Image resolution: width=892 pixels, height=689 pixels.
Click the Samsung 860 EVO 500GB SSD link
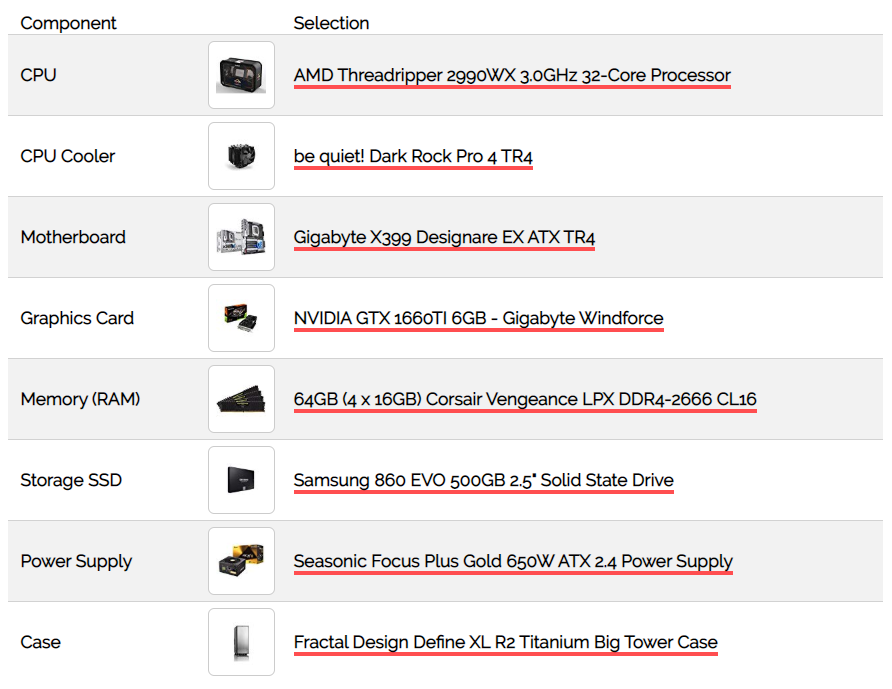point(484,480)
